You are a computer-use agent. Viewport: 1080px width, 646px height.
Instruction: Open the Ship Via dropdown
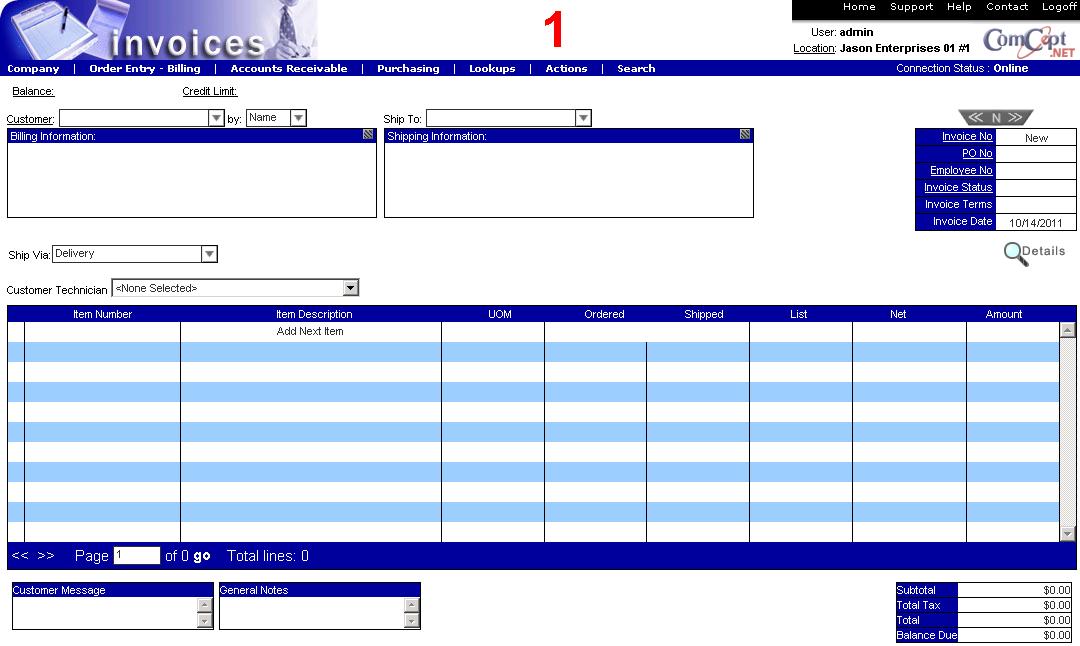[209, 254]
